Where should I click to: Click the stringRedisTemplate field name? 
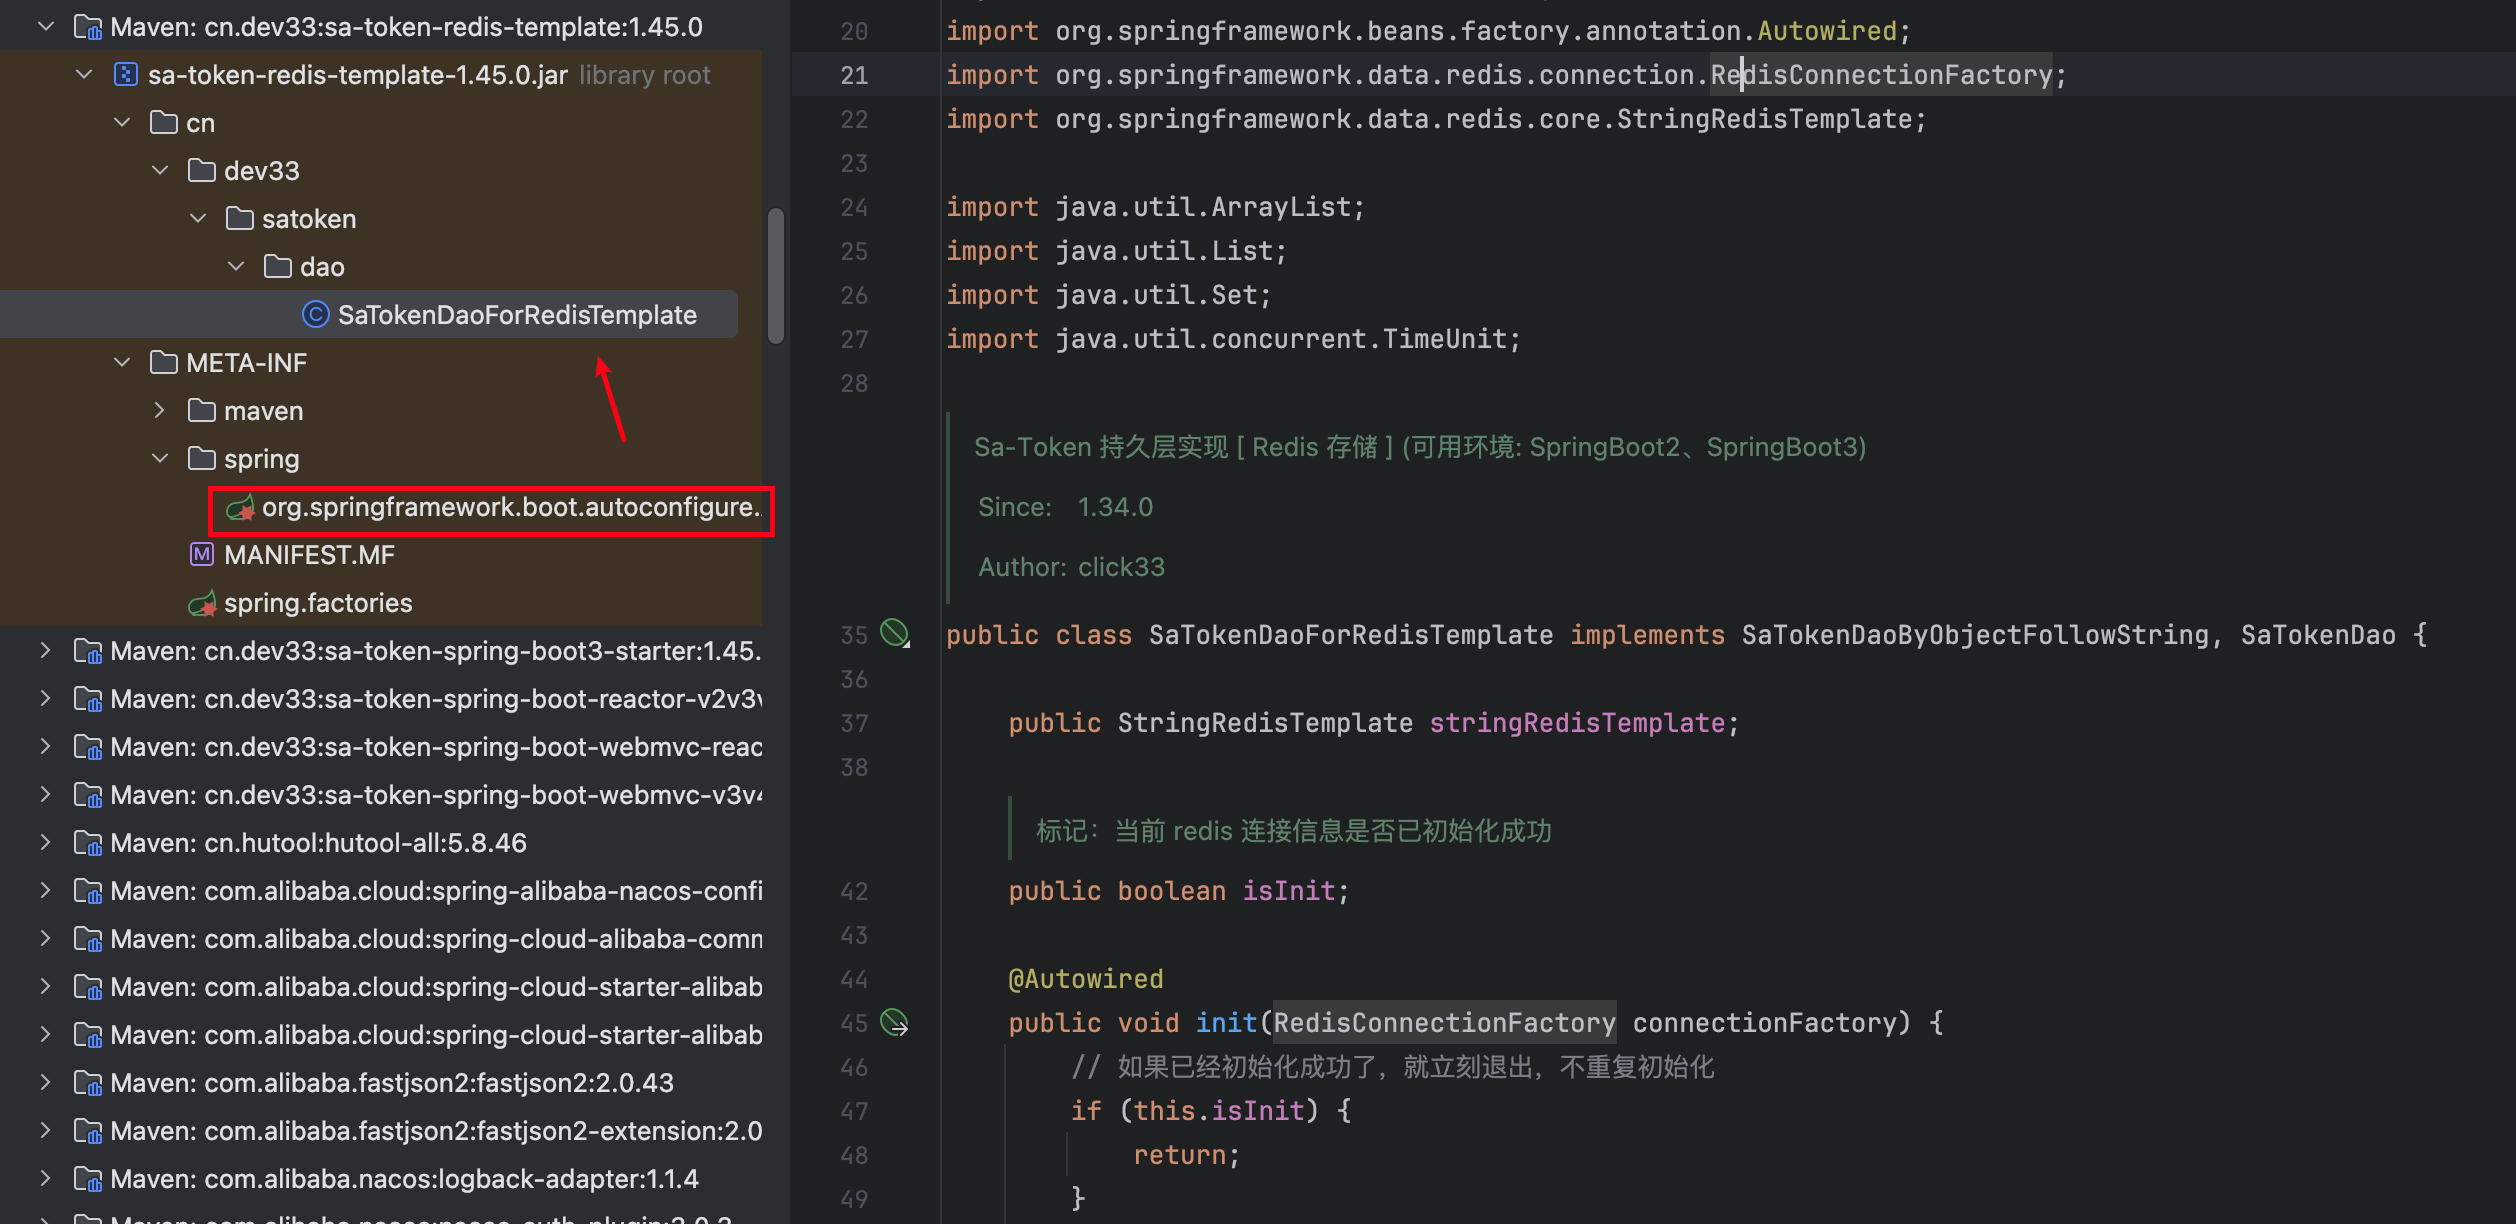click(1577, 723)
